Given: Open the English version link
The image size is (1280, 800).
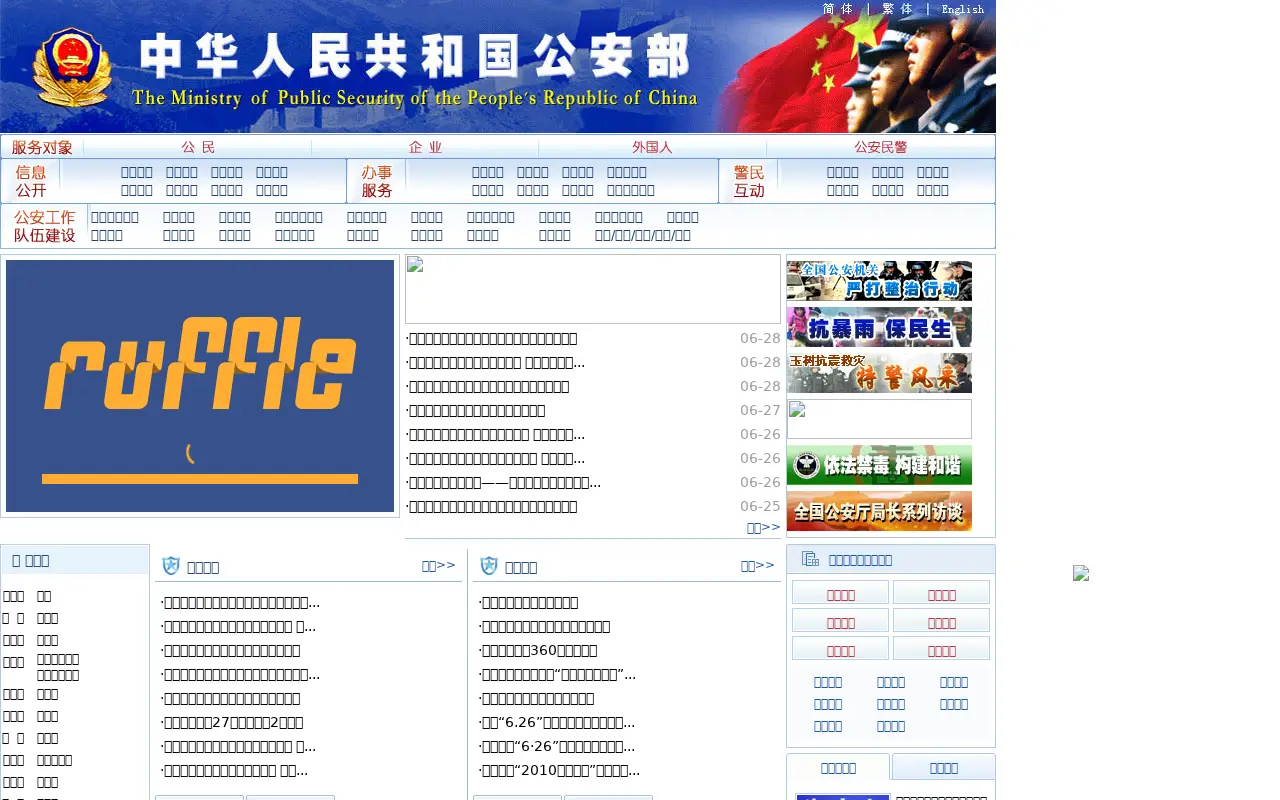Looking at the screenshot, I should (x=963, y=9).
